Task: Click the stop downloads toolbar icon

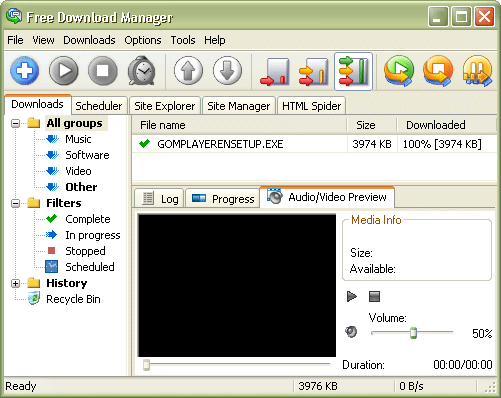Action: click(103, 71)
